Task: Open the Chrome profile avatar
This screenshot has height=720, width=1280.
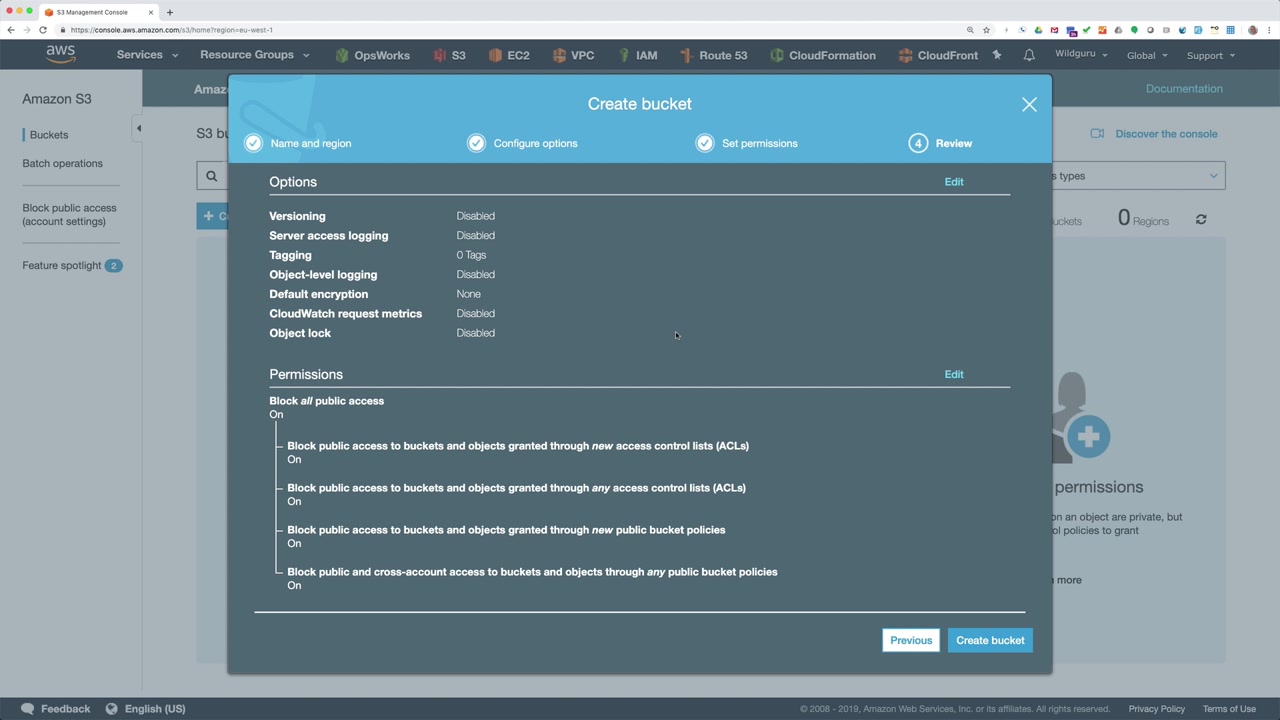Action: click(1252, 30)
